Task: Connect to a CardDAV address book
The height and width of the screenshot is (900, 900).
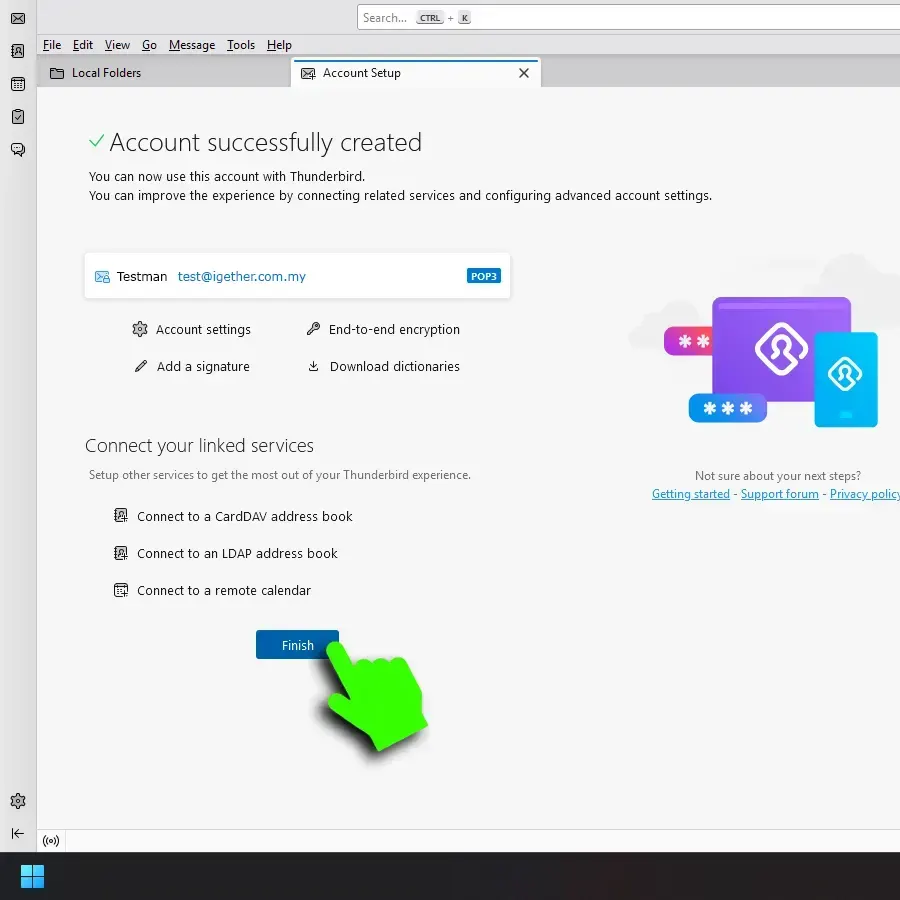Action: 244,517
